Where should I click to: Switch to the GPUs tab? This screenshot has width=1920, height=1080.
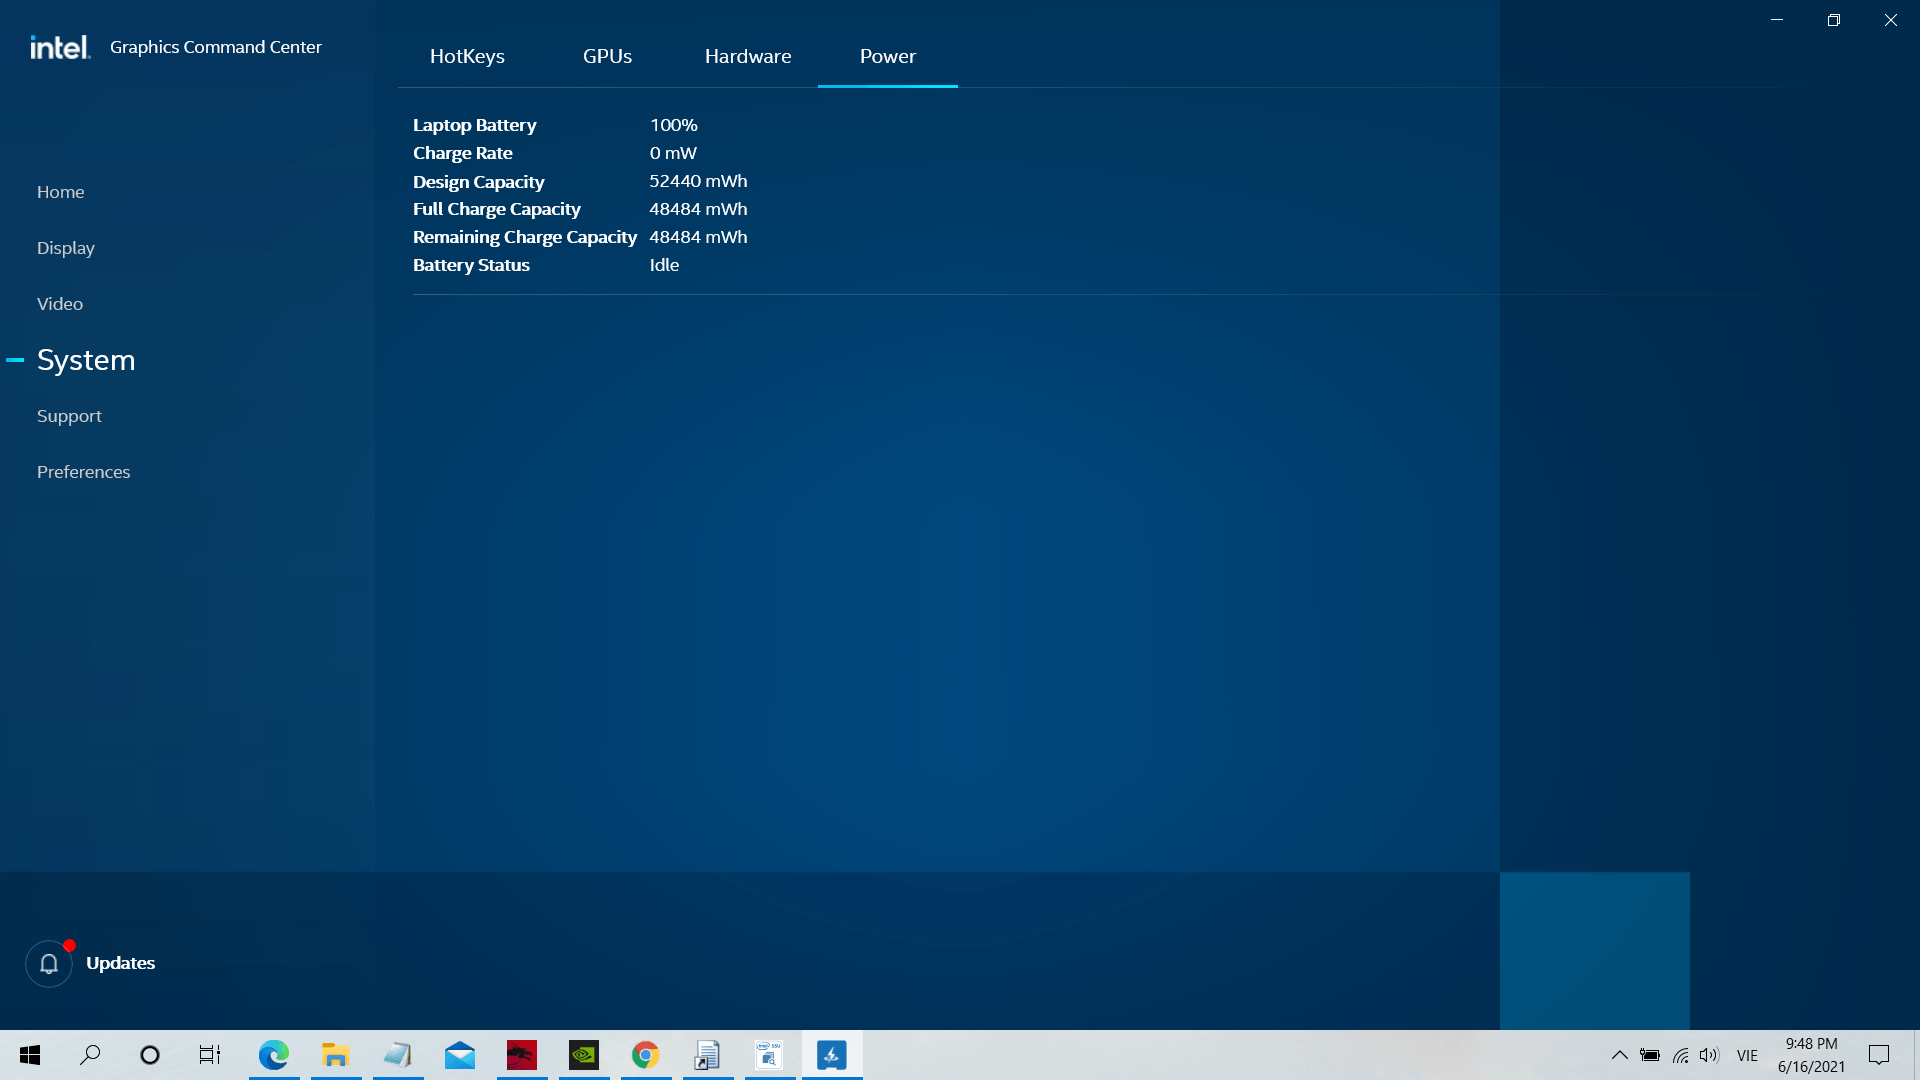[607, 56]
